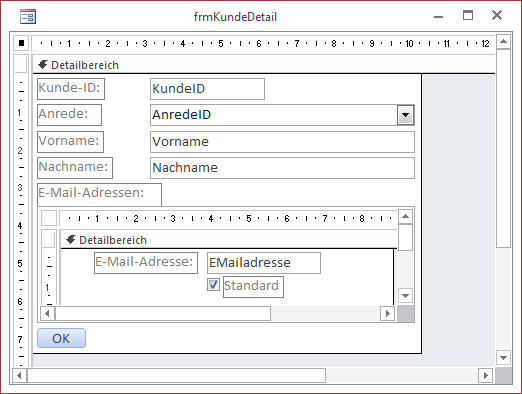Viewport: 522px width, 394px height.
Task: Click the subform vertical scrollbar up arrow
Action: click(x=405, y=217)
